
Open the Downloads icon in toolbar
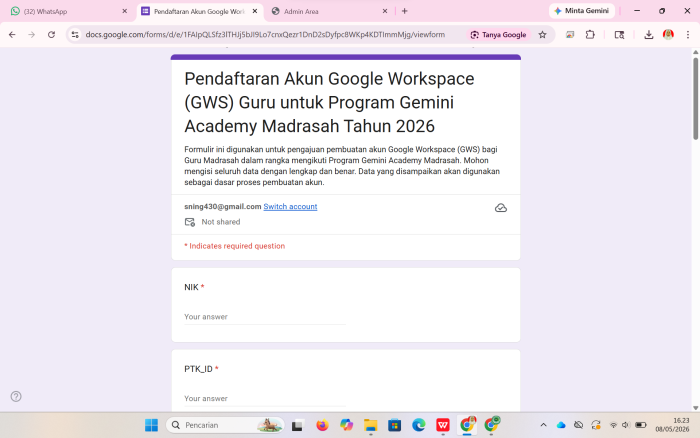649,34
